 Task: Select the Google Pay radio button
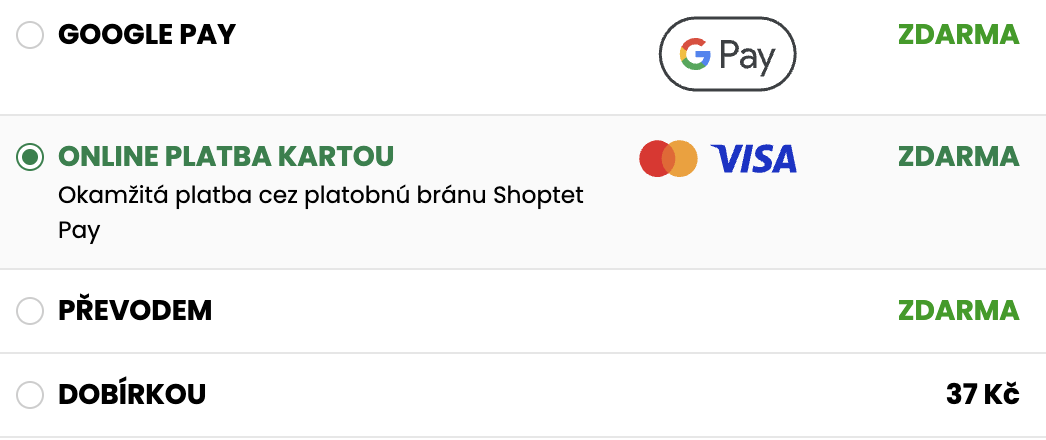31,36
